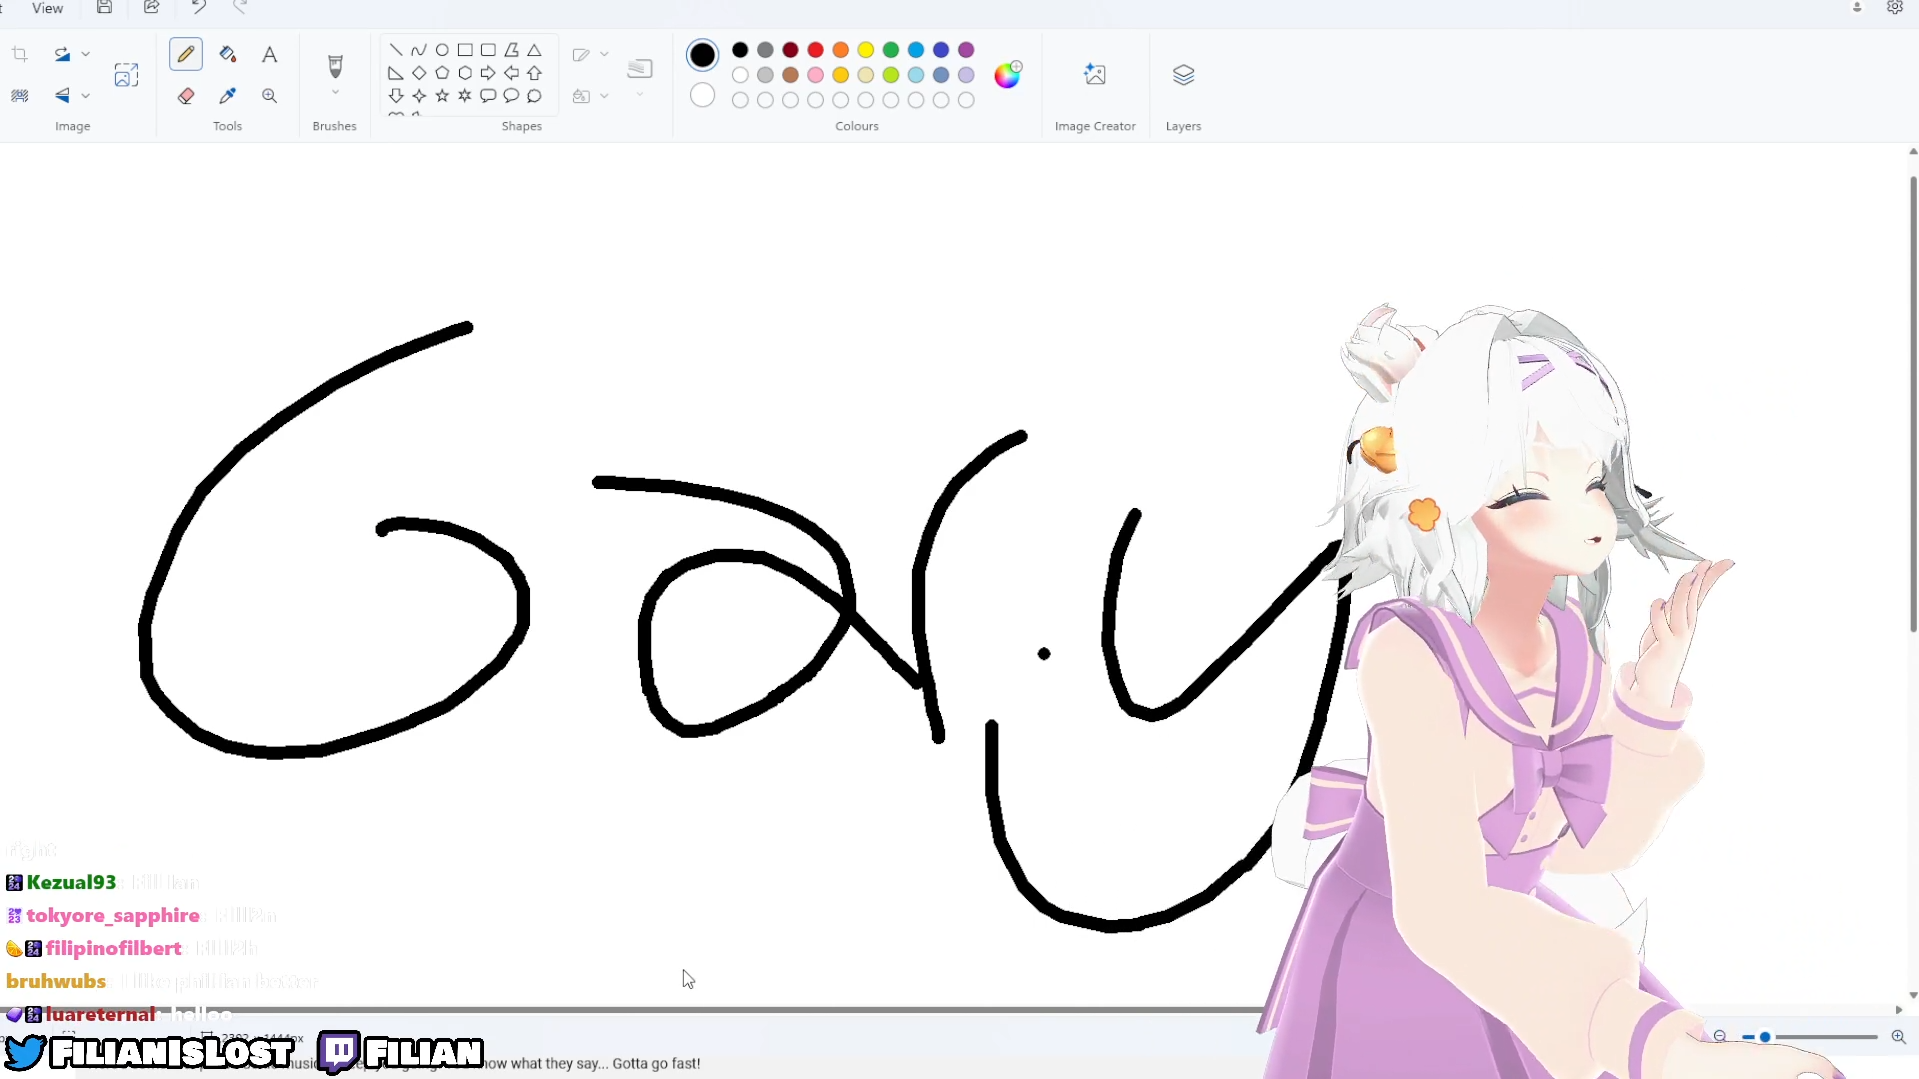Open Paint settings gear
The height and width of the screenshot is (1079, 1919).
pyautogui.click(x=1895, y=8)
